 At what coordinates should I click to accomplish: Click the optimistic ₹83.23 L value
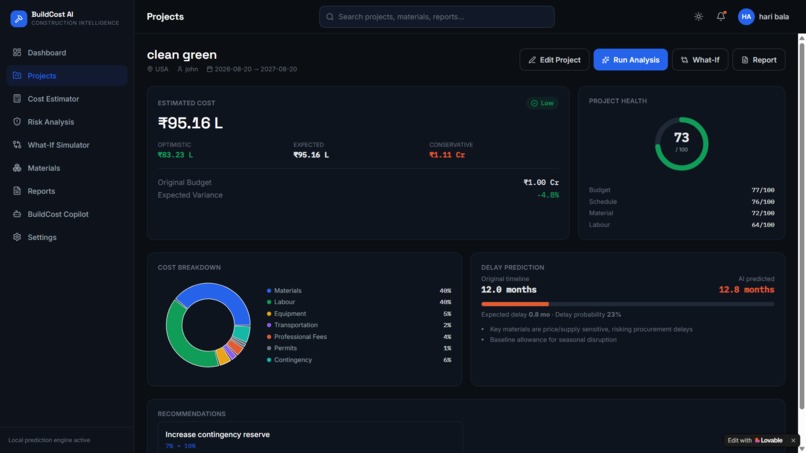[175, 155]
